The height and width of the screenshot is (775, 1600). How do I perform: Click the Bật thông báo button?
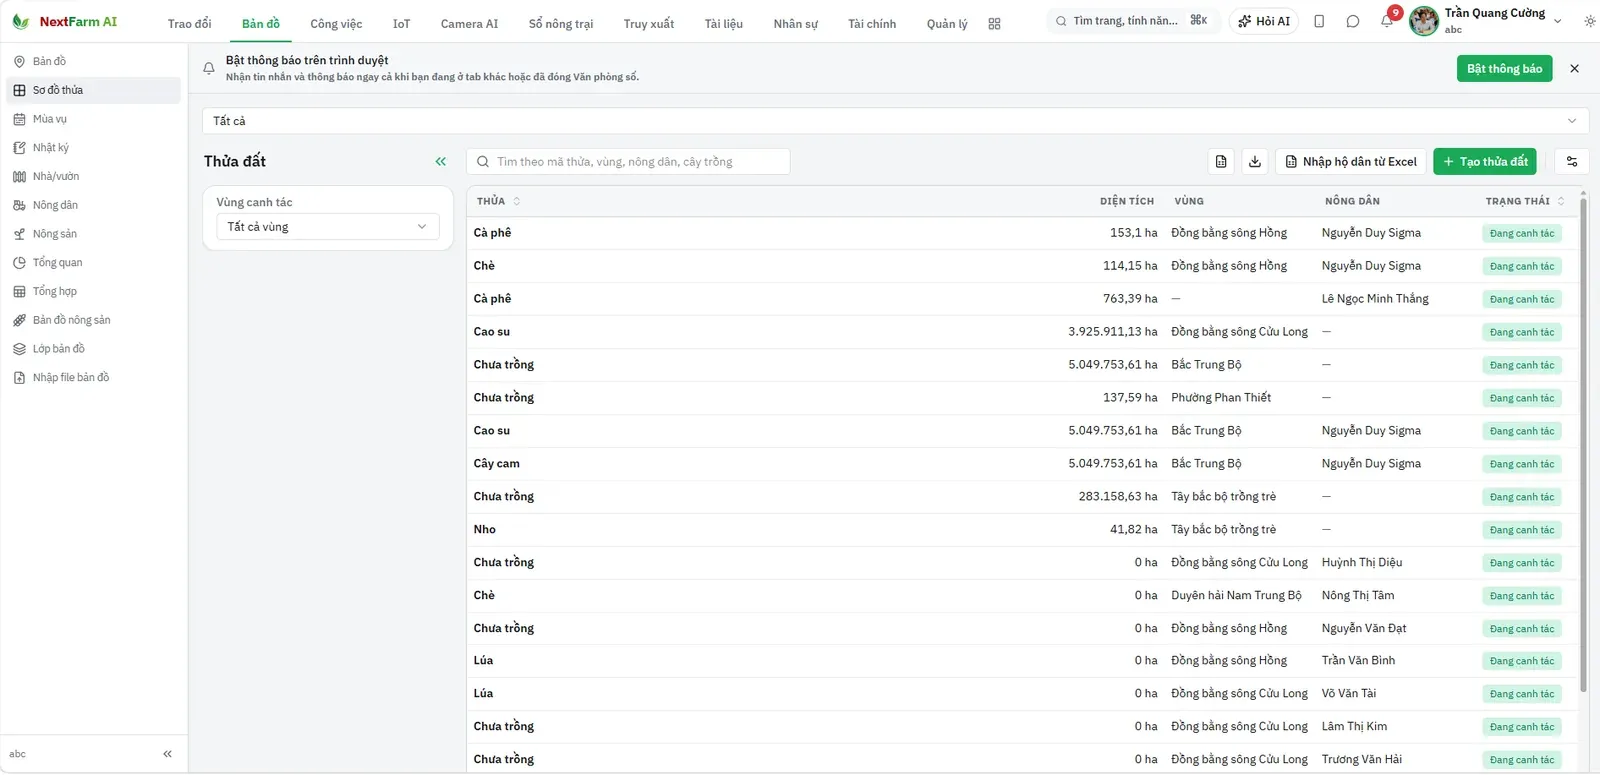1504,69
